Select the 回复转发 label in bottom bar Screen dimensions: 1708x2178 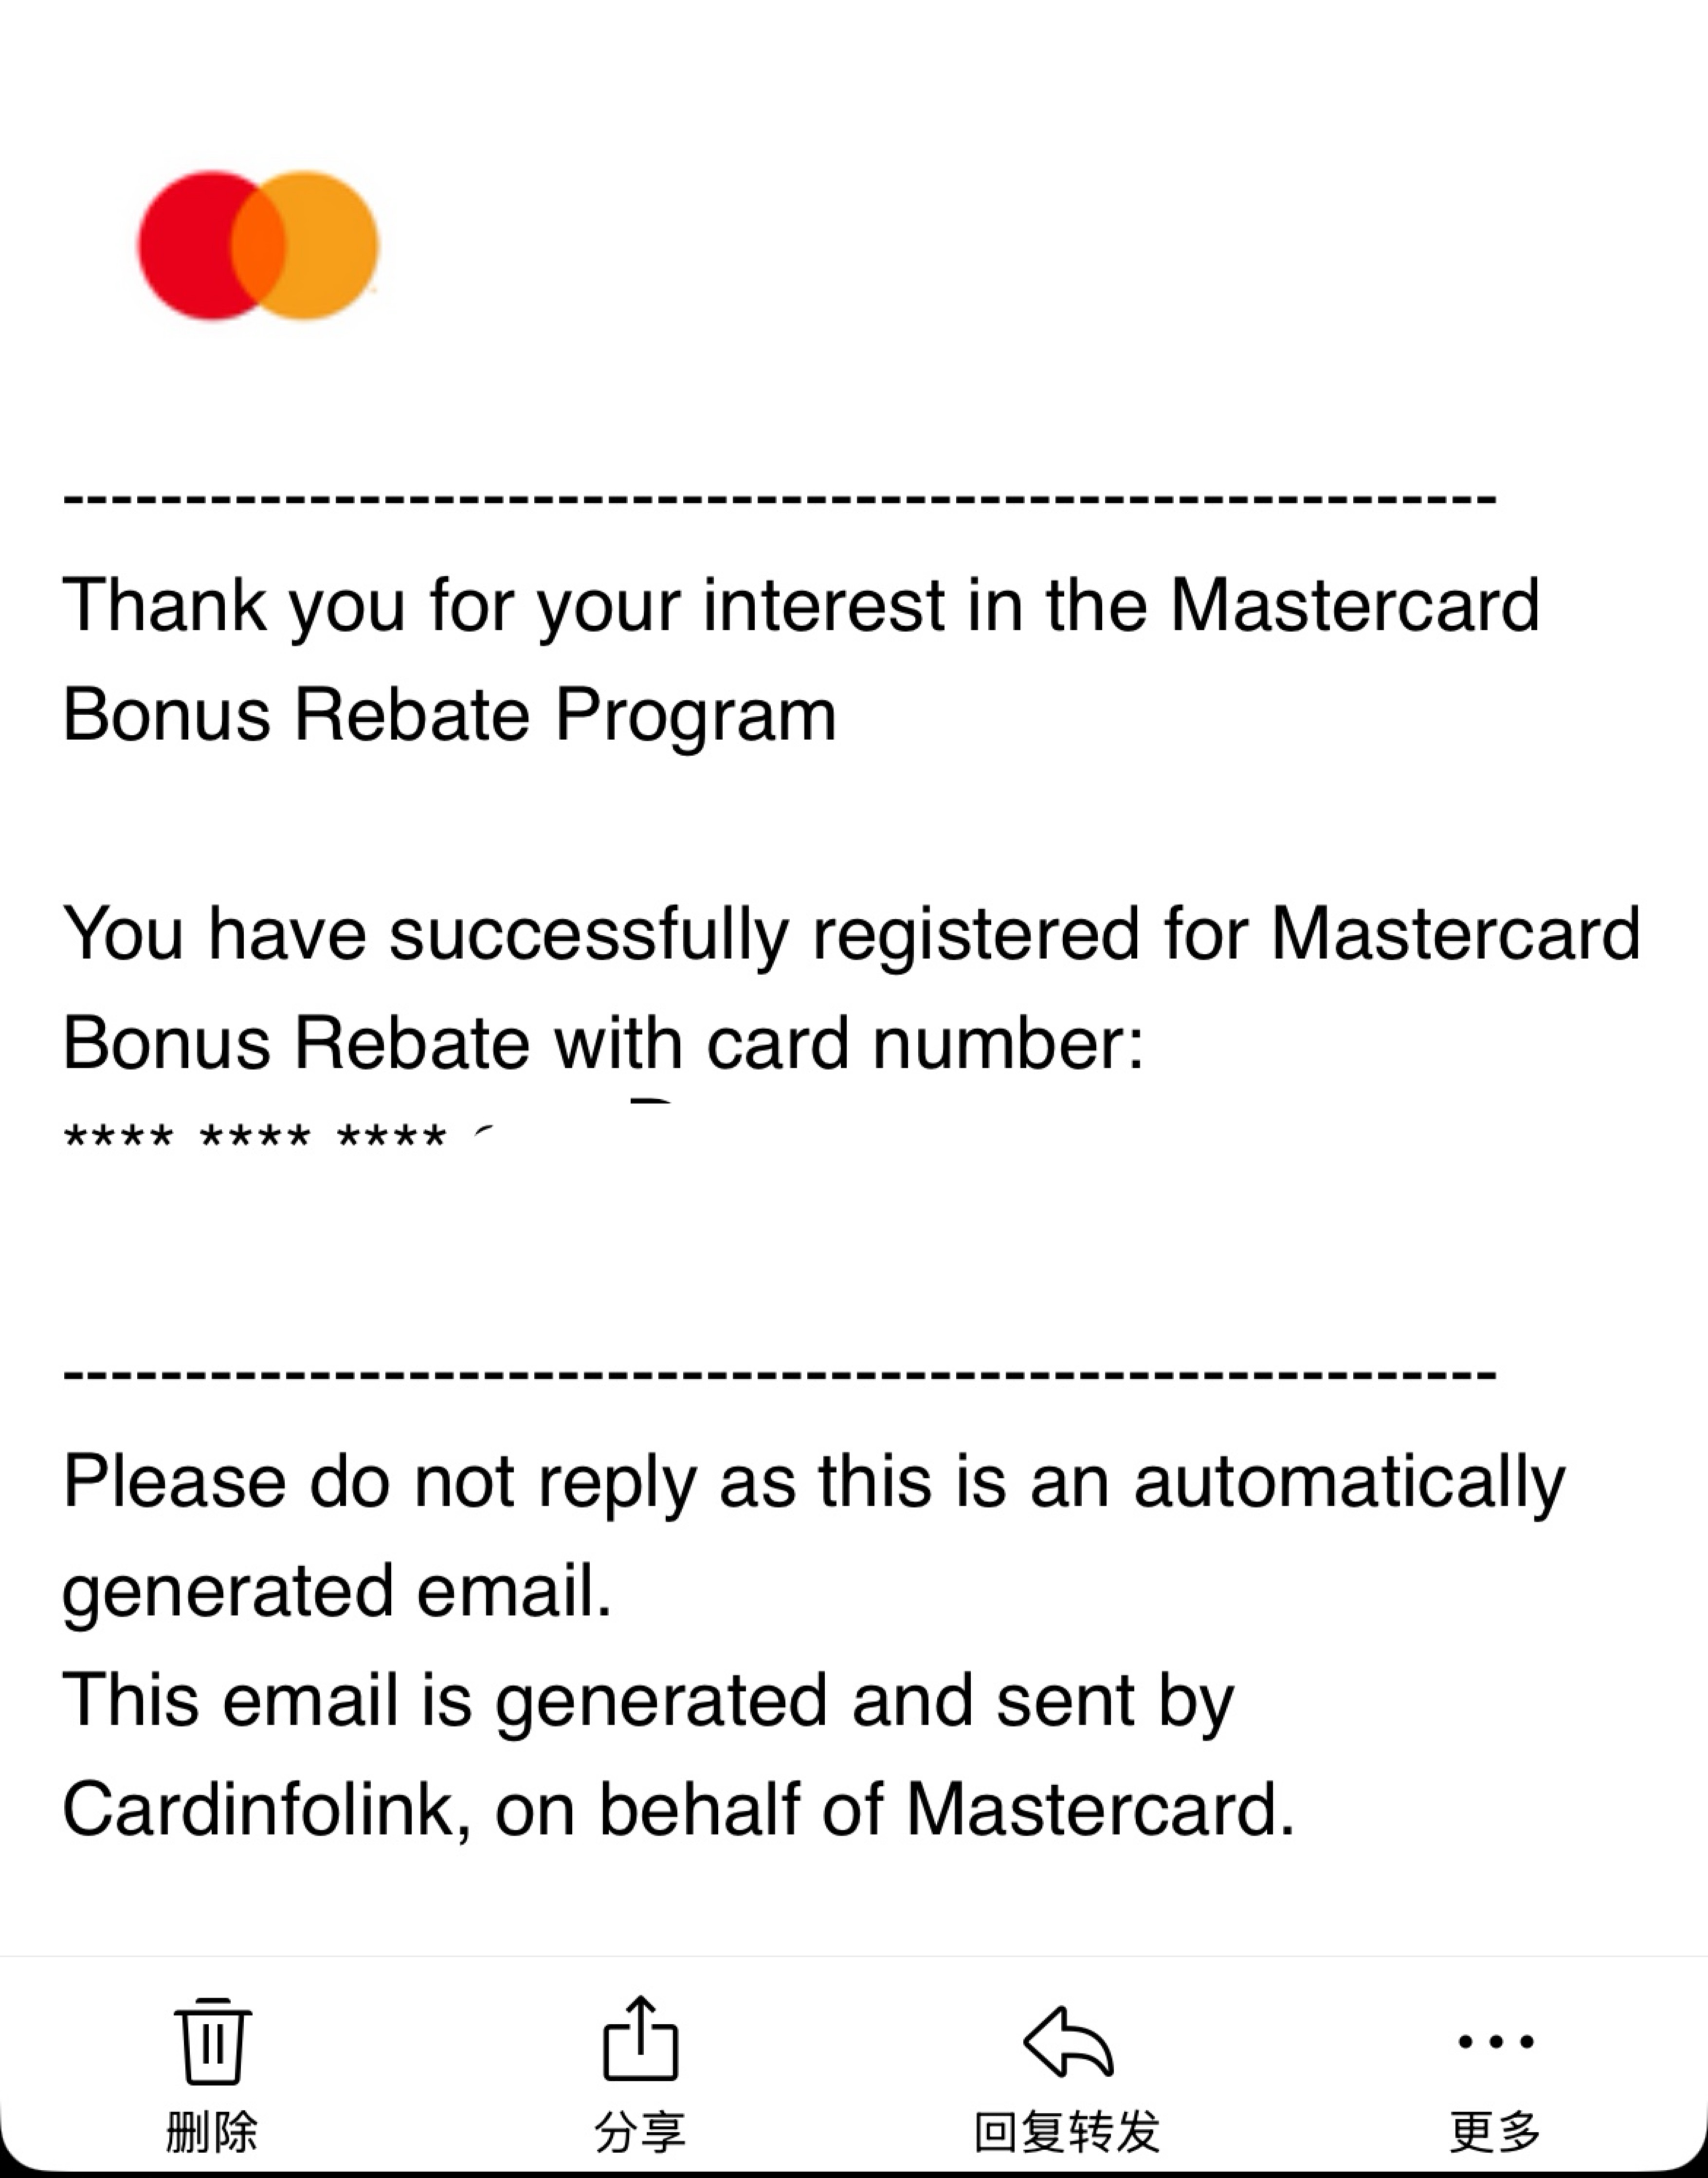click(x=1068, y=2131)
